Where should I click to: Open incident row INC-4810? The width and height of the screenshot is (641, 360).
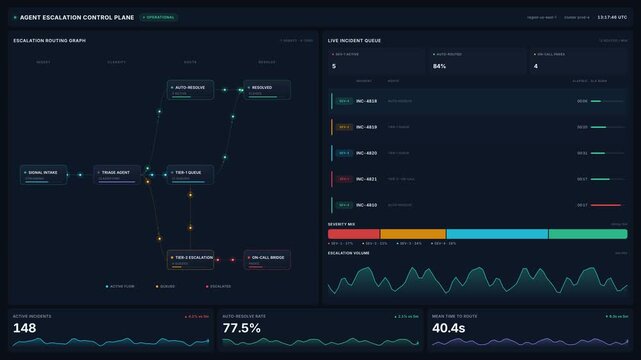coord(477,205)
